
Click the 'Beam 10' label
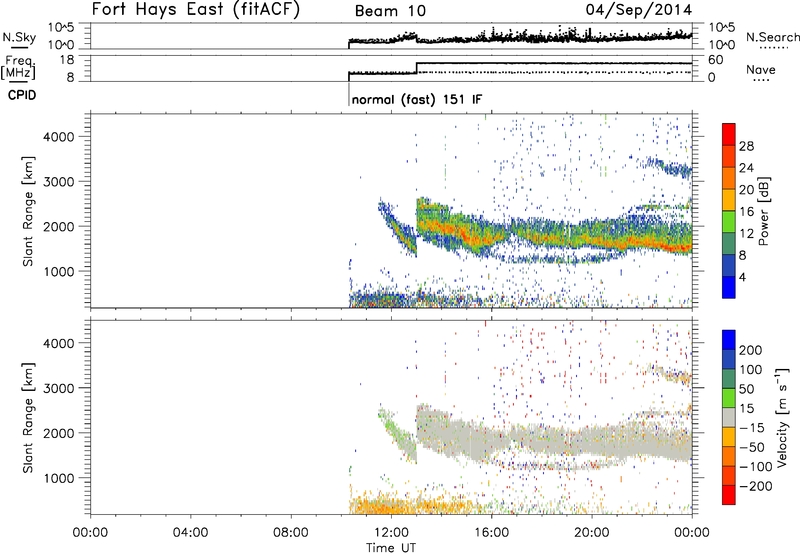pos(390,11)
